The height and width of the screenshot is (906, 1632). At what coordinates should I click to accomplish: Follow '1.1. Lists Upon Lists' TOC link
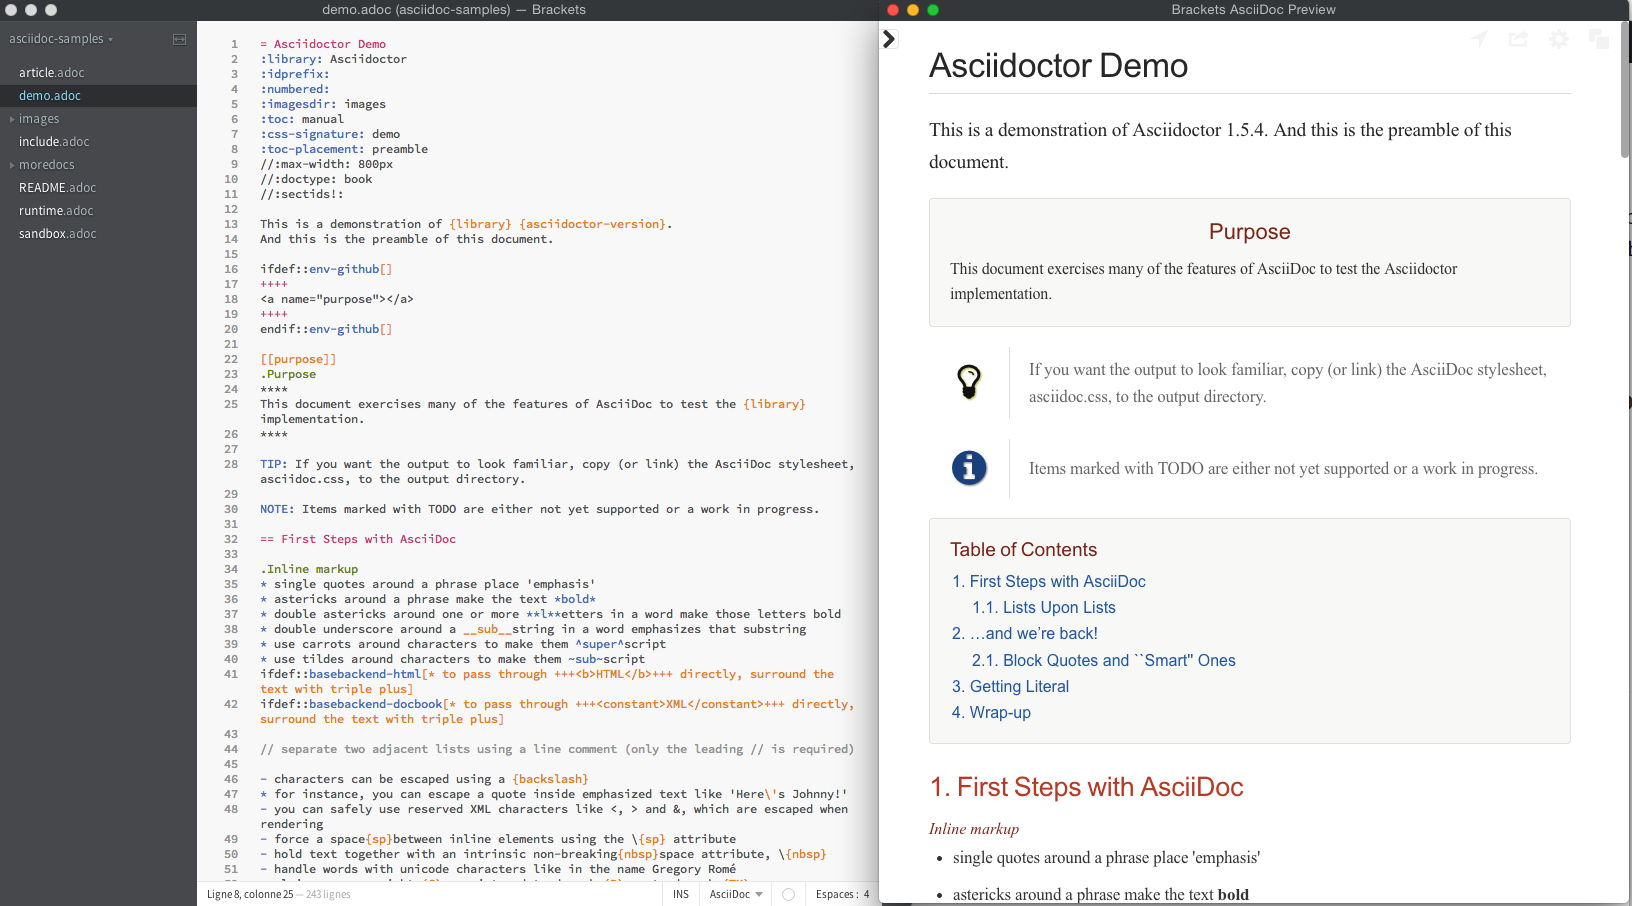(x=1044, y=608)
